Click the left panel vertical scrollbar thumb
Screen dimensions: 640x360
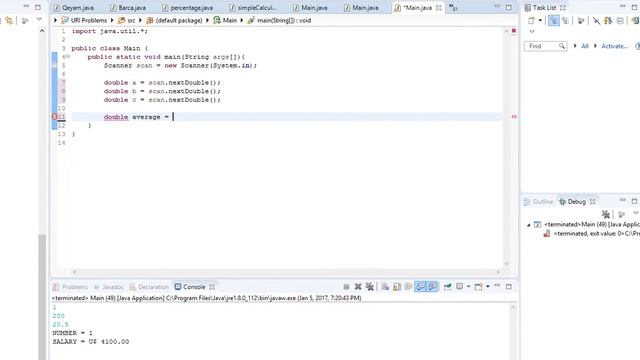click(42, 297)
